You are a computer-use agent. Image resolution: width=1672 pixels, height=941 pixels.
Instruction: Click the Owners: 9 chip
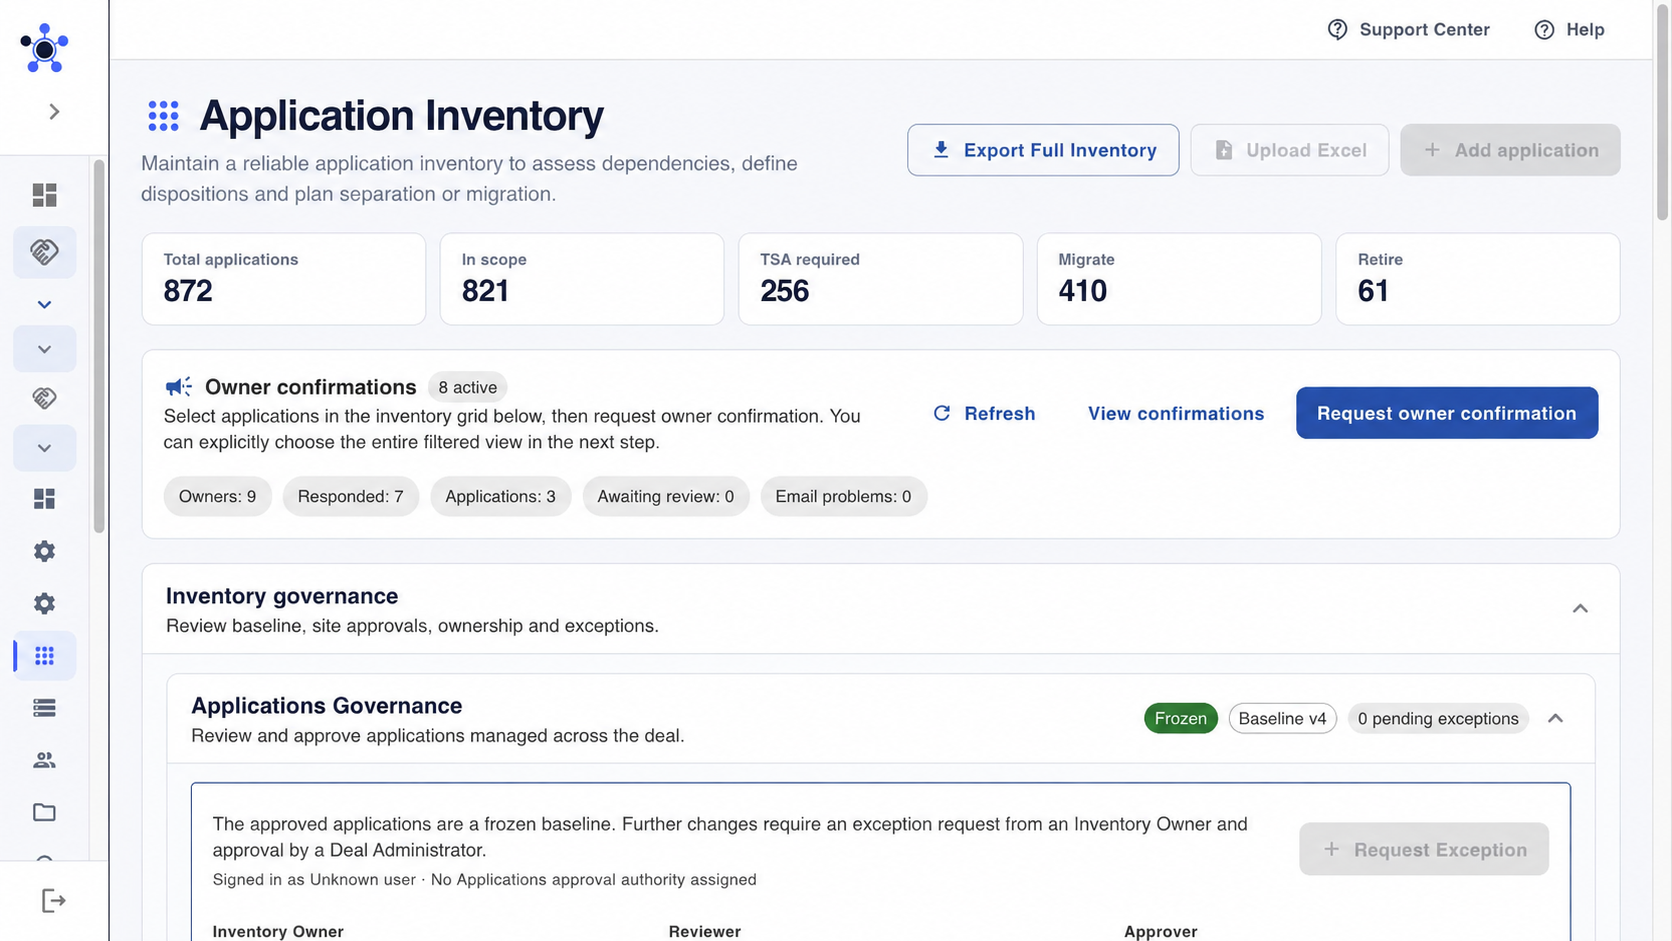tap(217, 496)
